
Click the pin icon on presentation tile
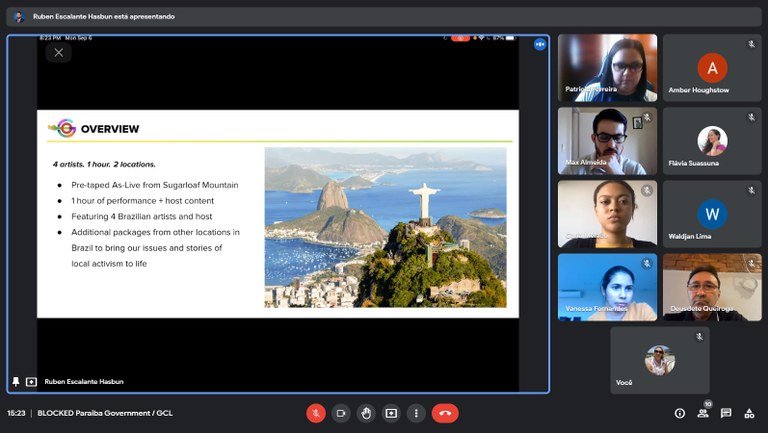16,382
